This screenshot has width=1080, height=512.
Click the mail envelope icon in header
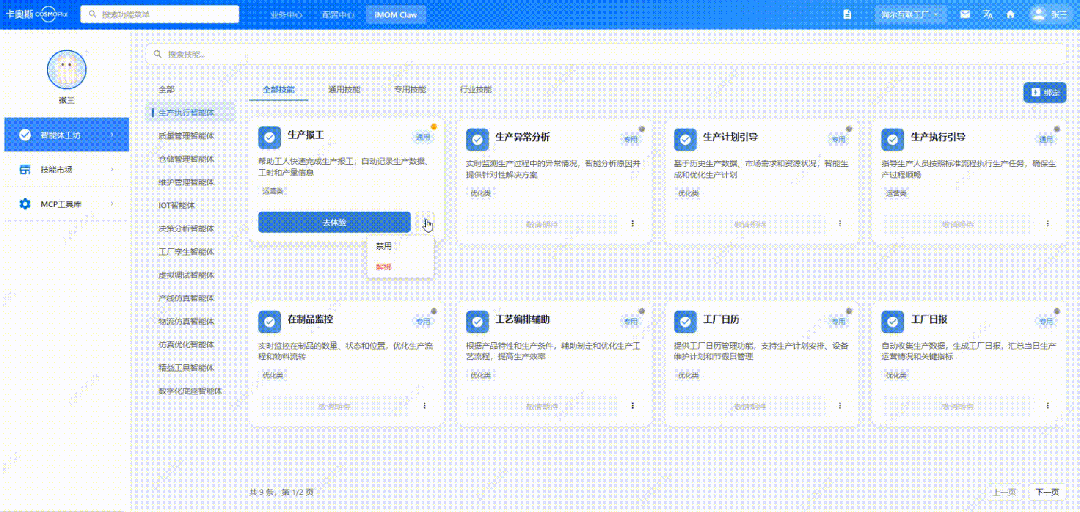click(x=965, y=14)
